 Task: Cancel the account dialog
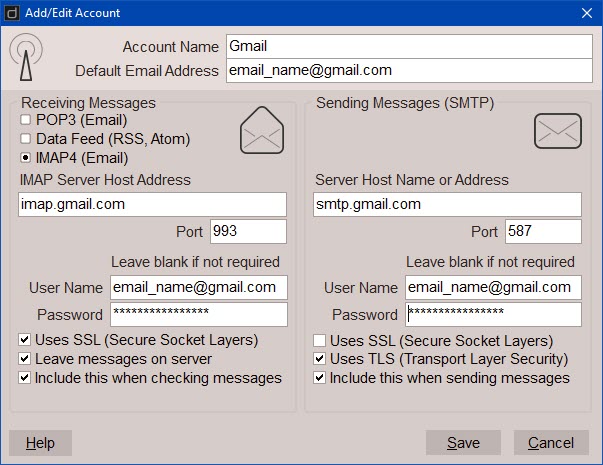pos(551,443)
